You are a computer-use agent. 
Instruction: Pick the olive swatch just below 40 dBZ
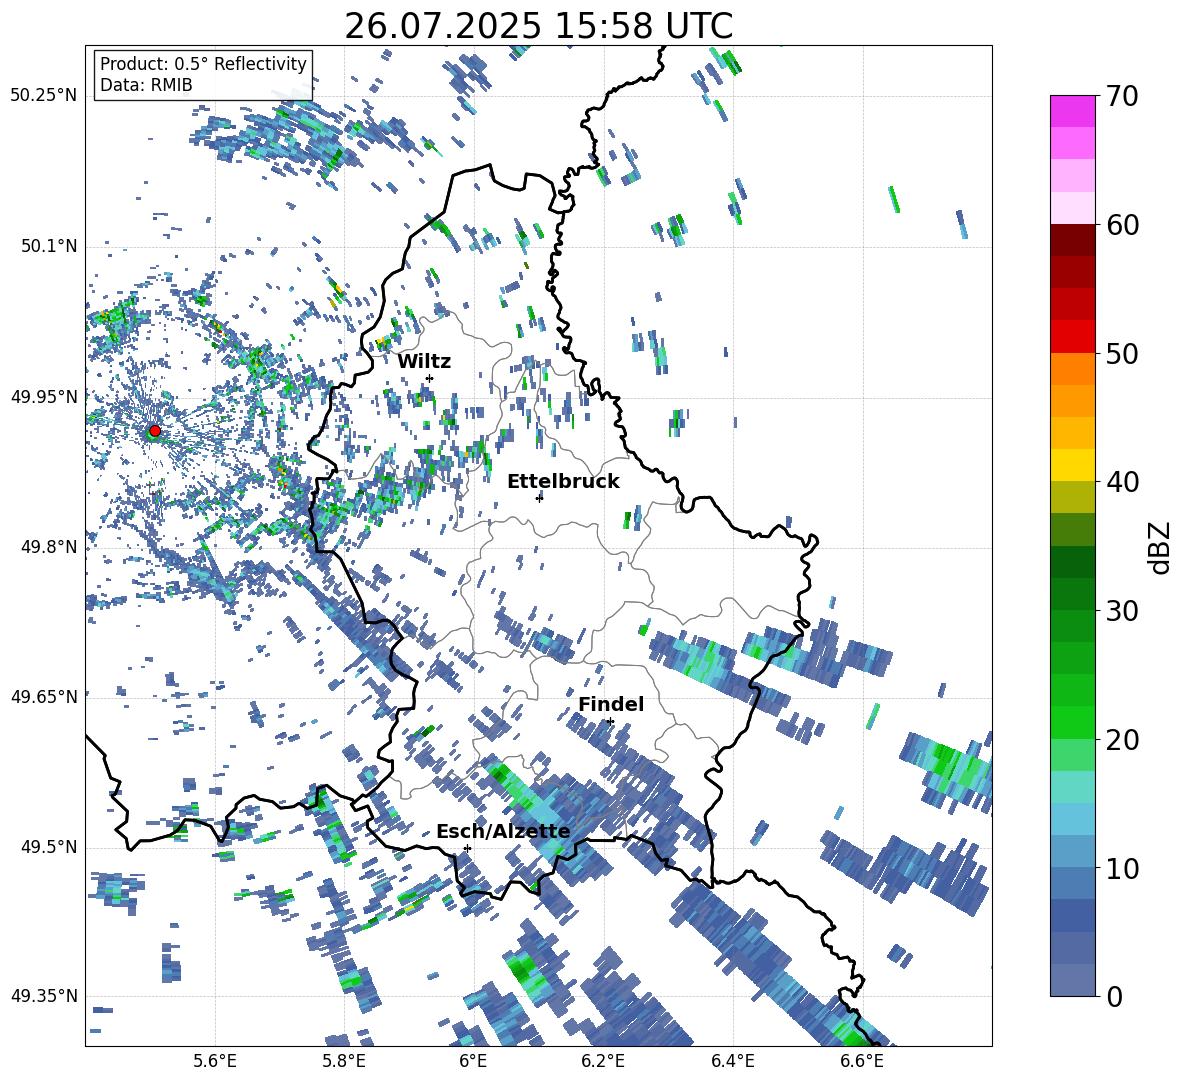click(1072, 497)
